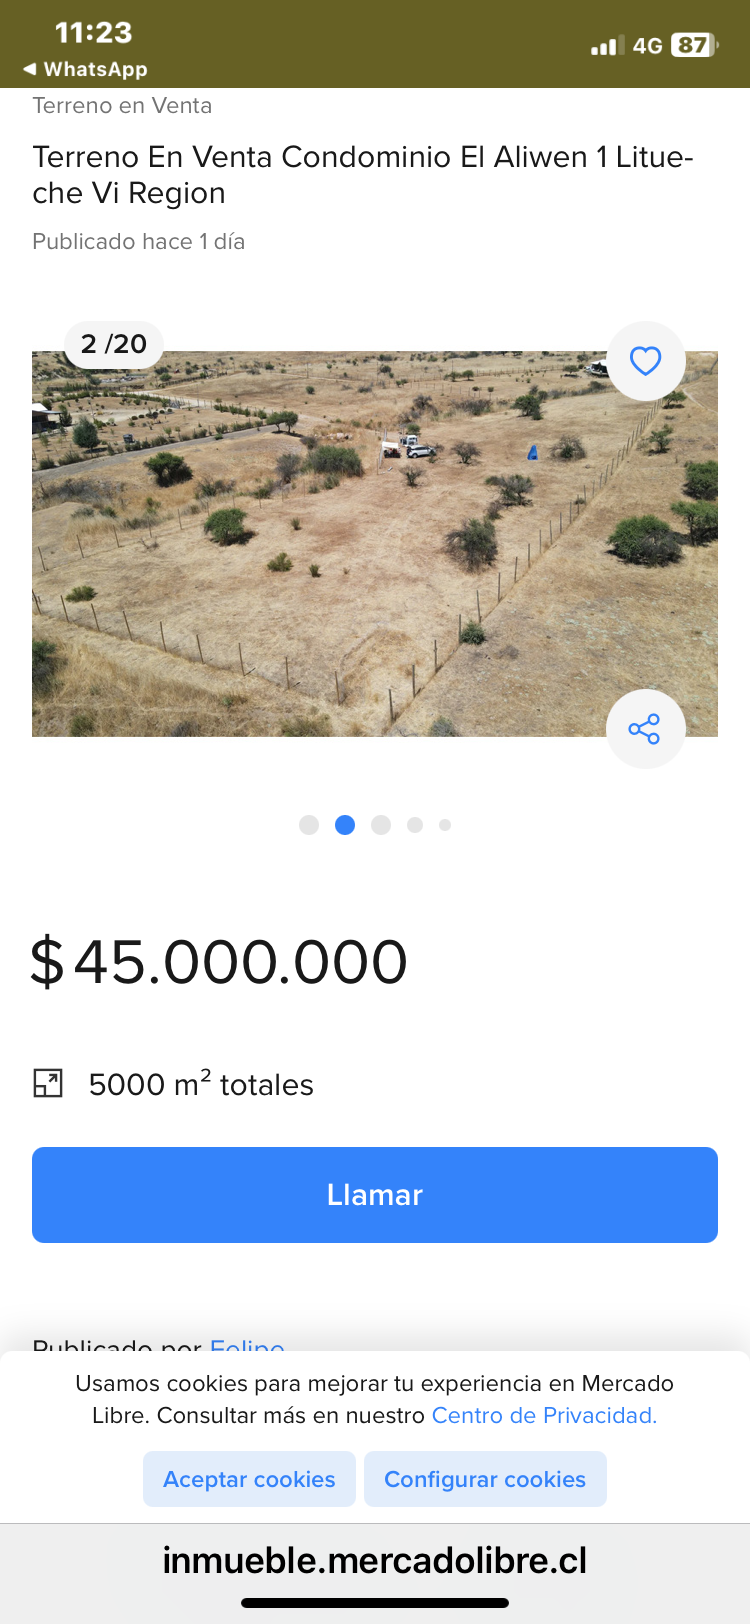Select the third carousel dot
The height and width of the screenshot is (1624, 750).
pyautogui.click(x=381, y=825)
